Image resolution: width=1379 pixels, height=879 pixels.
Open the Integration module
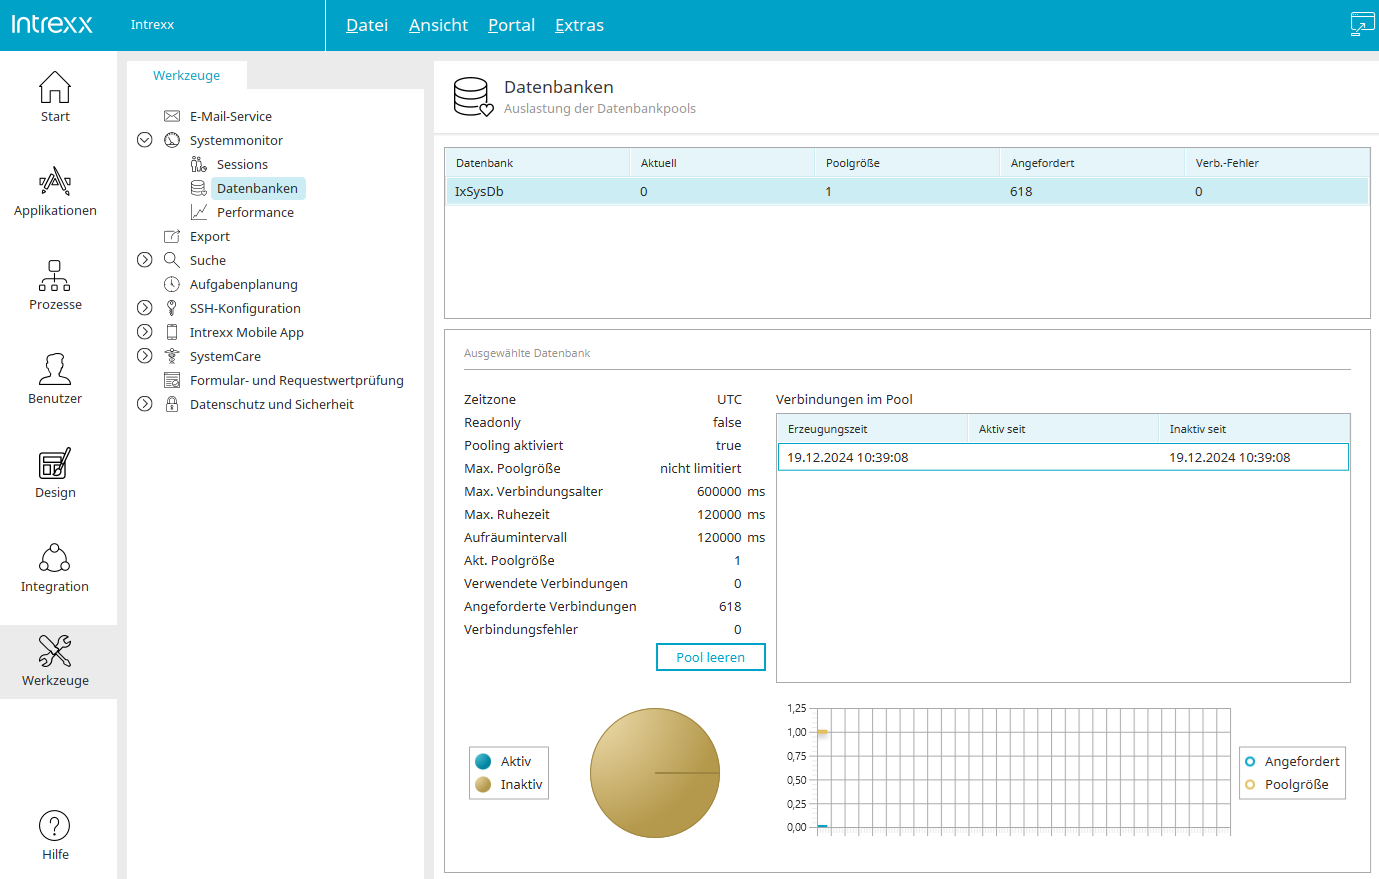pyautogui.click(x=55, y=567)
